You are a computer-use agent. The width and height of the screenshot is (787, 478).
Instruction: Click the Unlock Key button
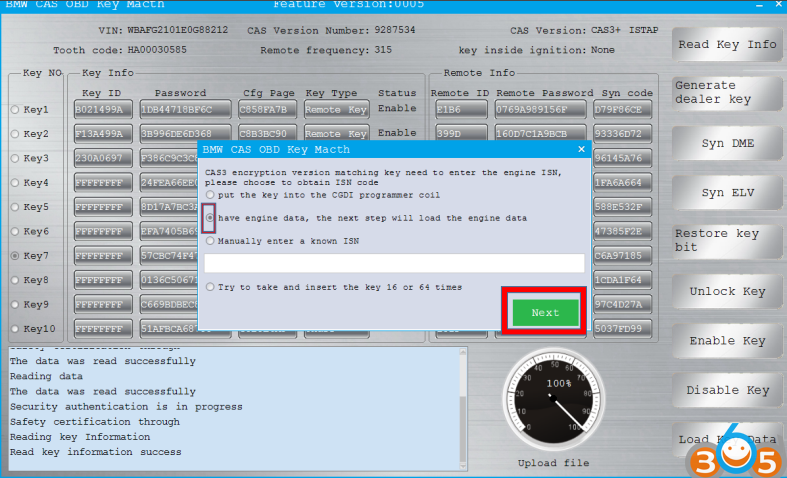(726, 292)
